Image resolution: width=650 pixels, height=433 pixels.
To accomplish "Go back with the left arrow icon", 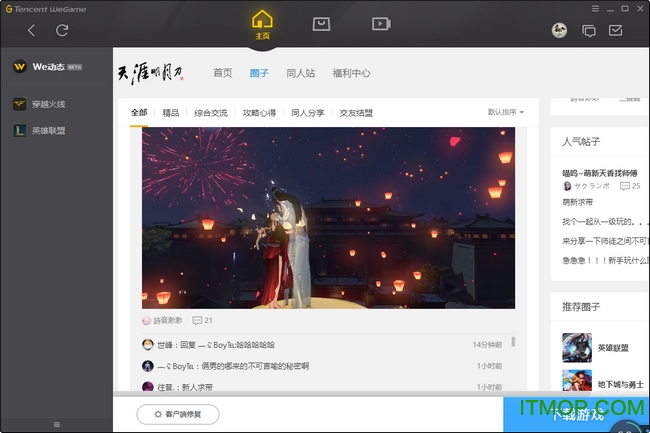I will tap(32, 30).
